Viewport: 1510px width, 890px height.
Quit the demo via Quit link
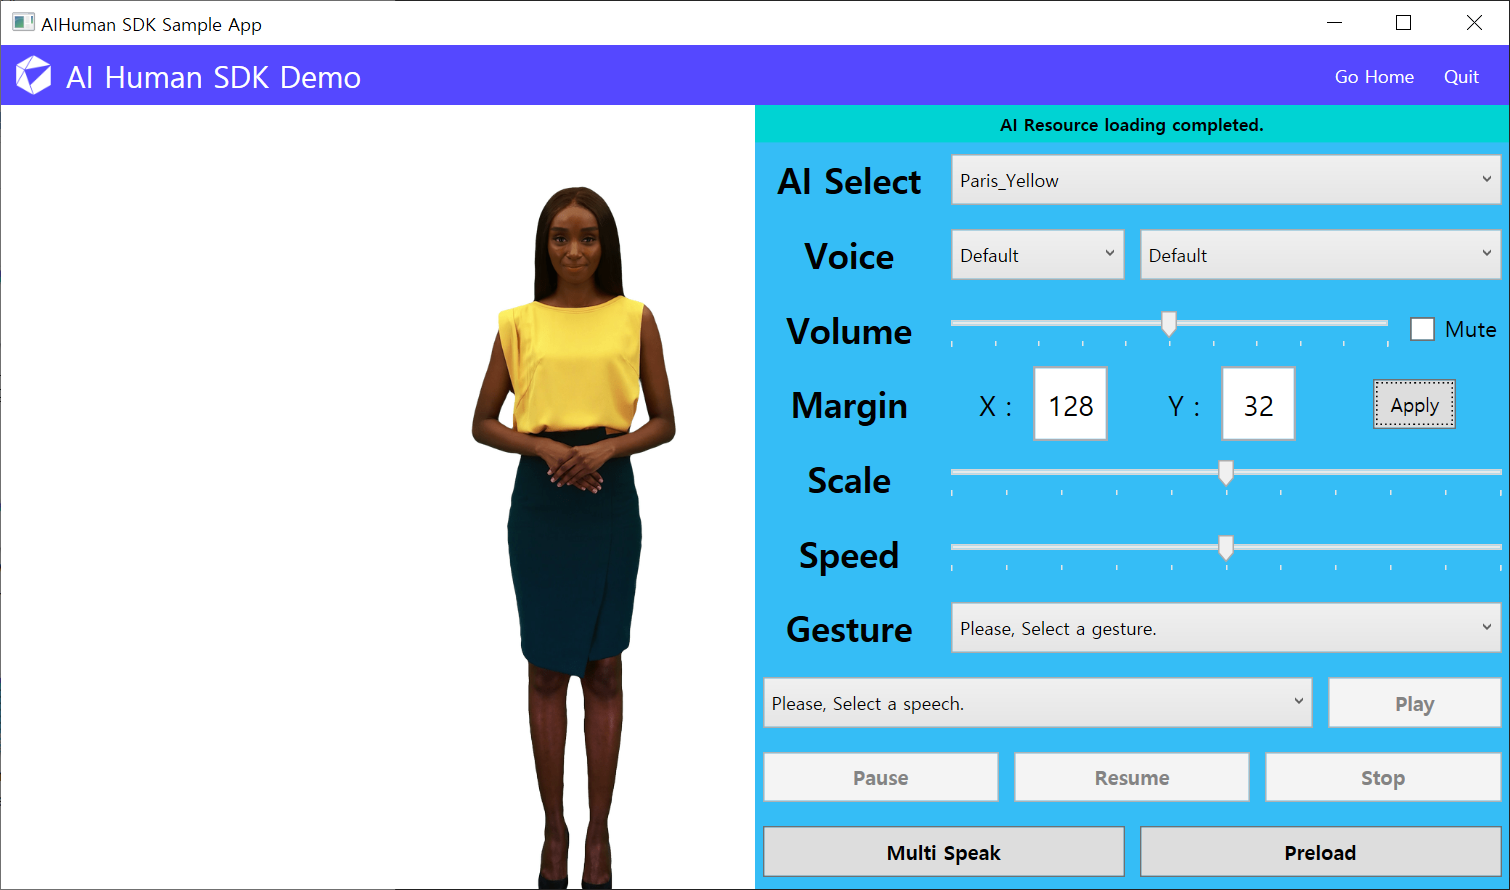pyautogui.click(x=1461, y=77)
